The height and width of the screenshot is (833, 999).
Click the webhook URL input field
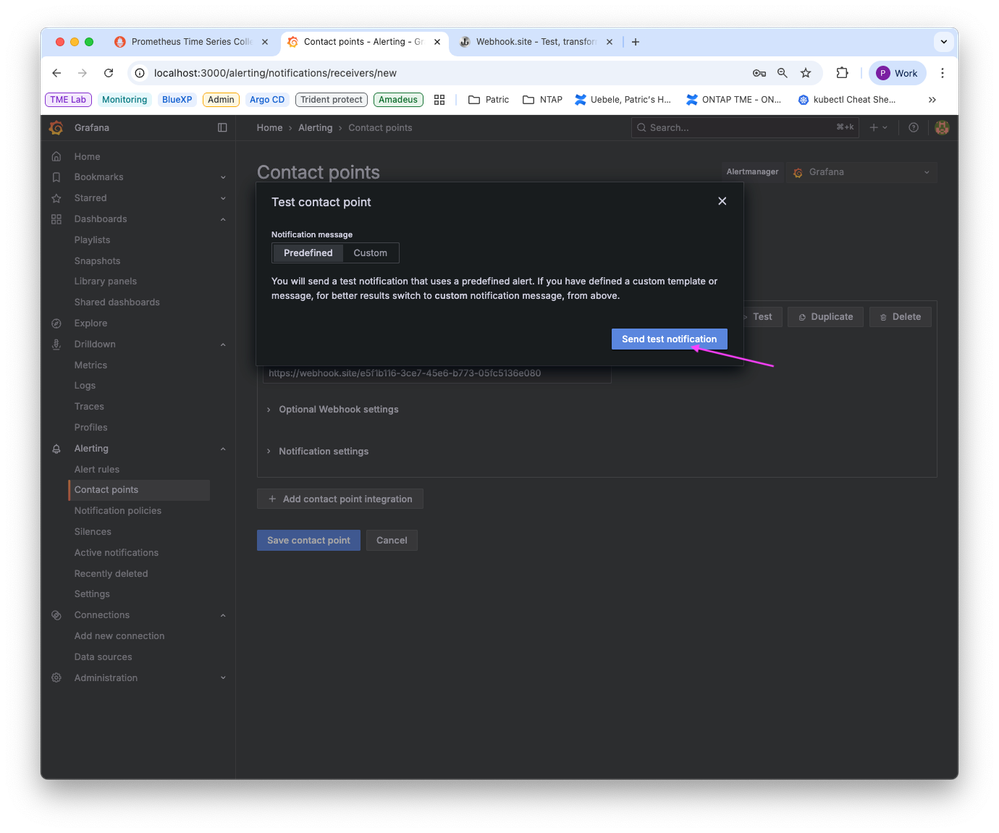tap(437, 373)
